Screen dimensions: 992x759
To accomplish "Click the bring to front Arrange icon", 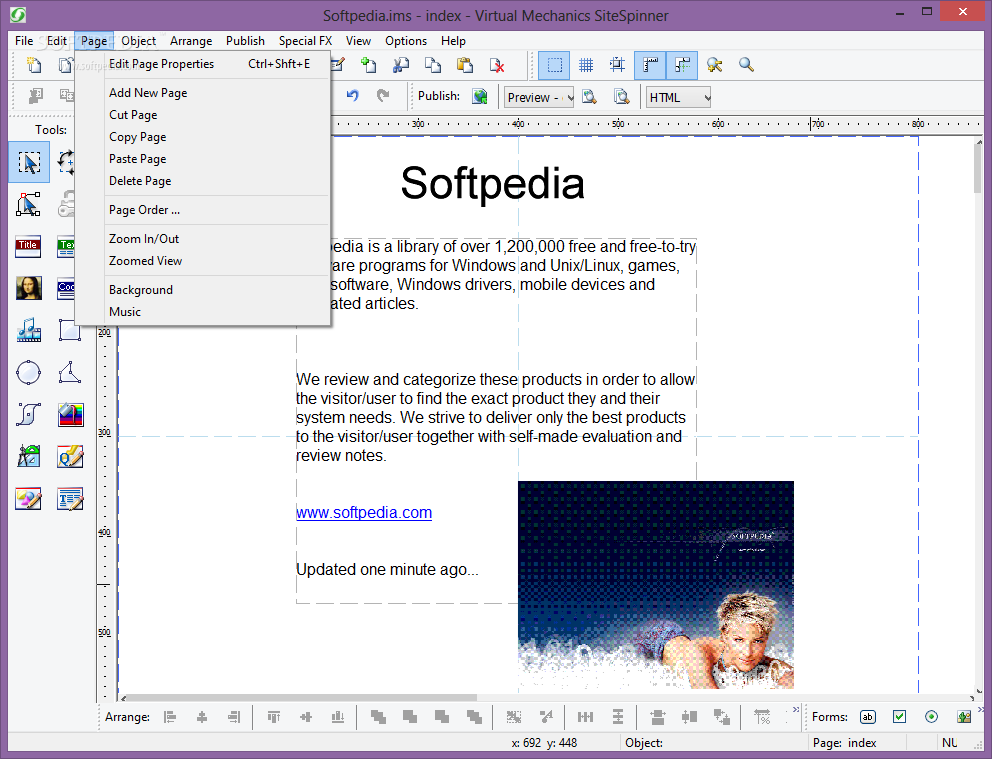I will click(x=378, y=717).
